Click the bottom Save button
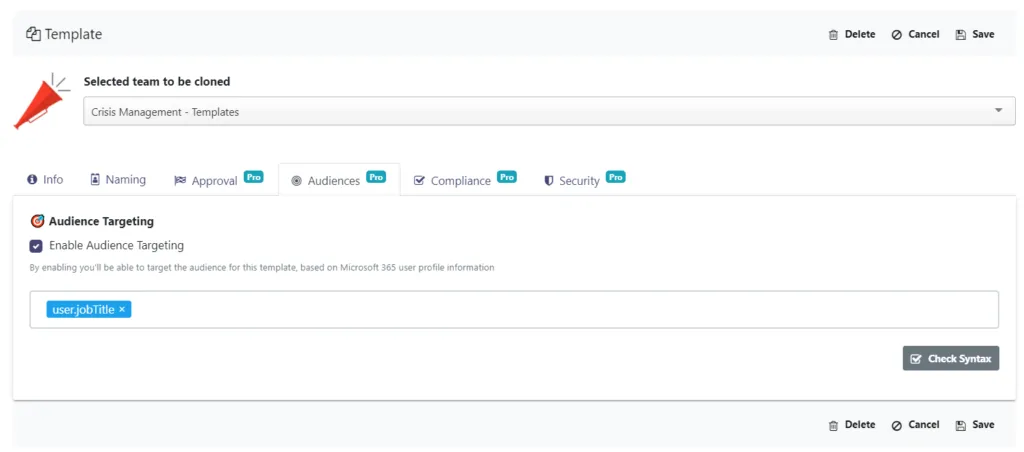The height and width of the screenshot is (452, 1024). (974, 425)
